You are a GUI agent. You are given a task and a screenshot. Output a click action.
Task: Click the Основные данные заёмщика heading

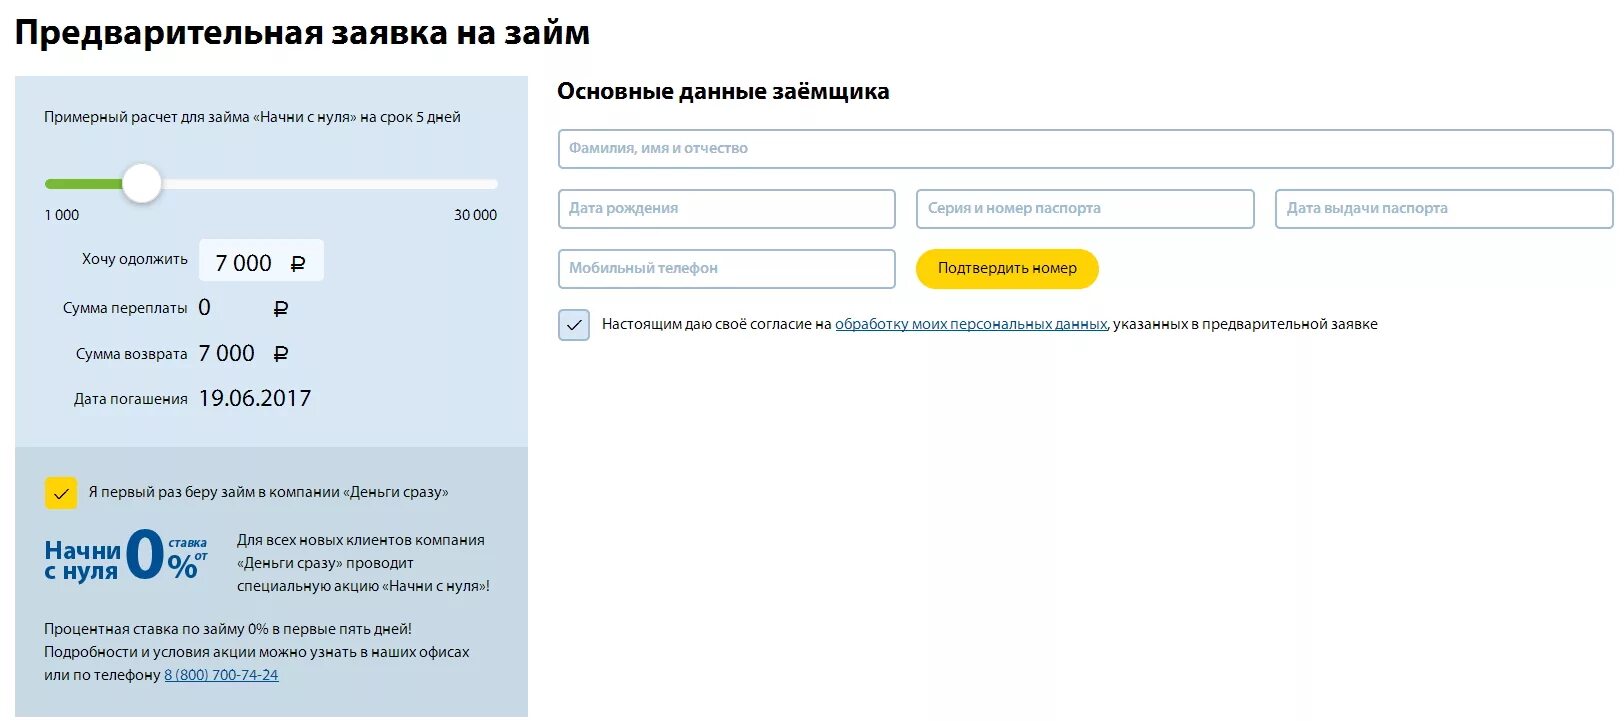[723, 91]
